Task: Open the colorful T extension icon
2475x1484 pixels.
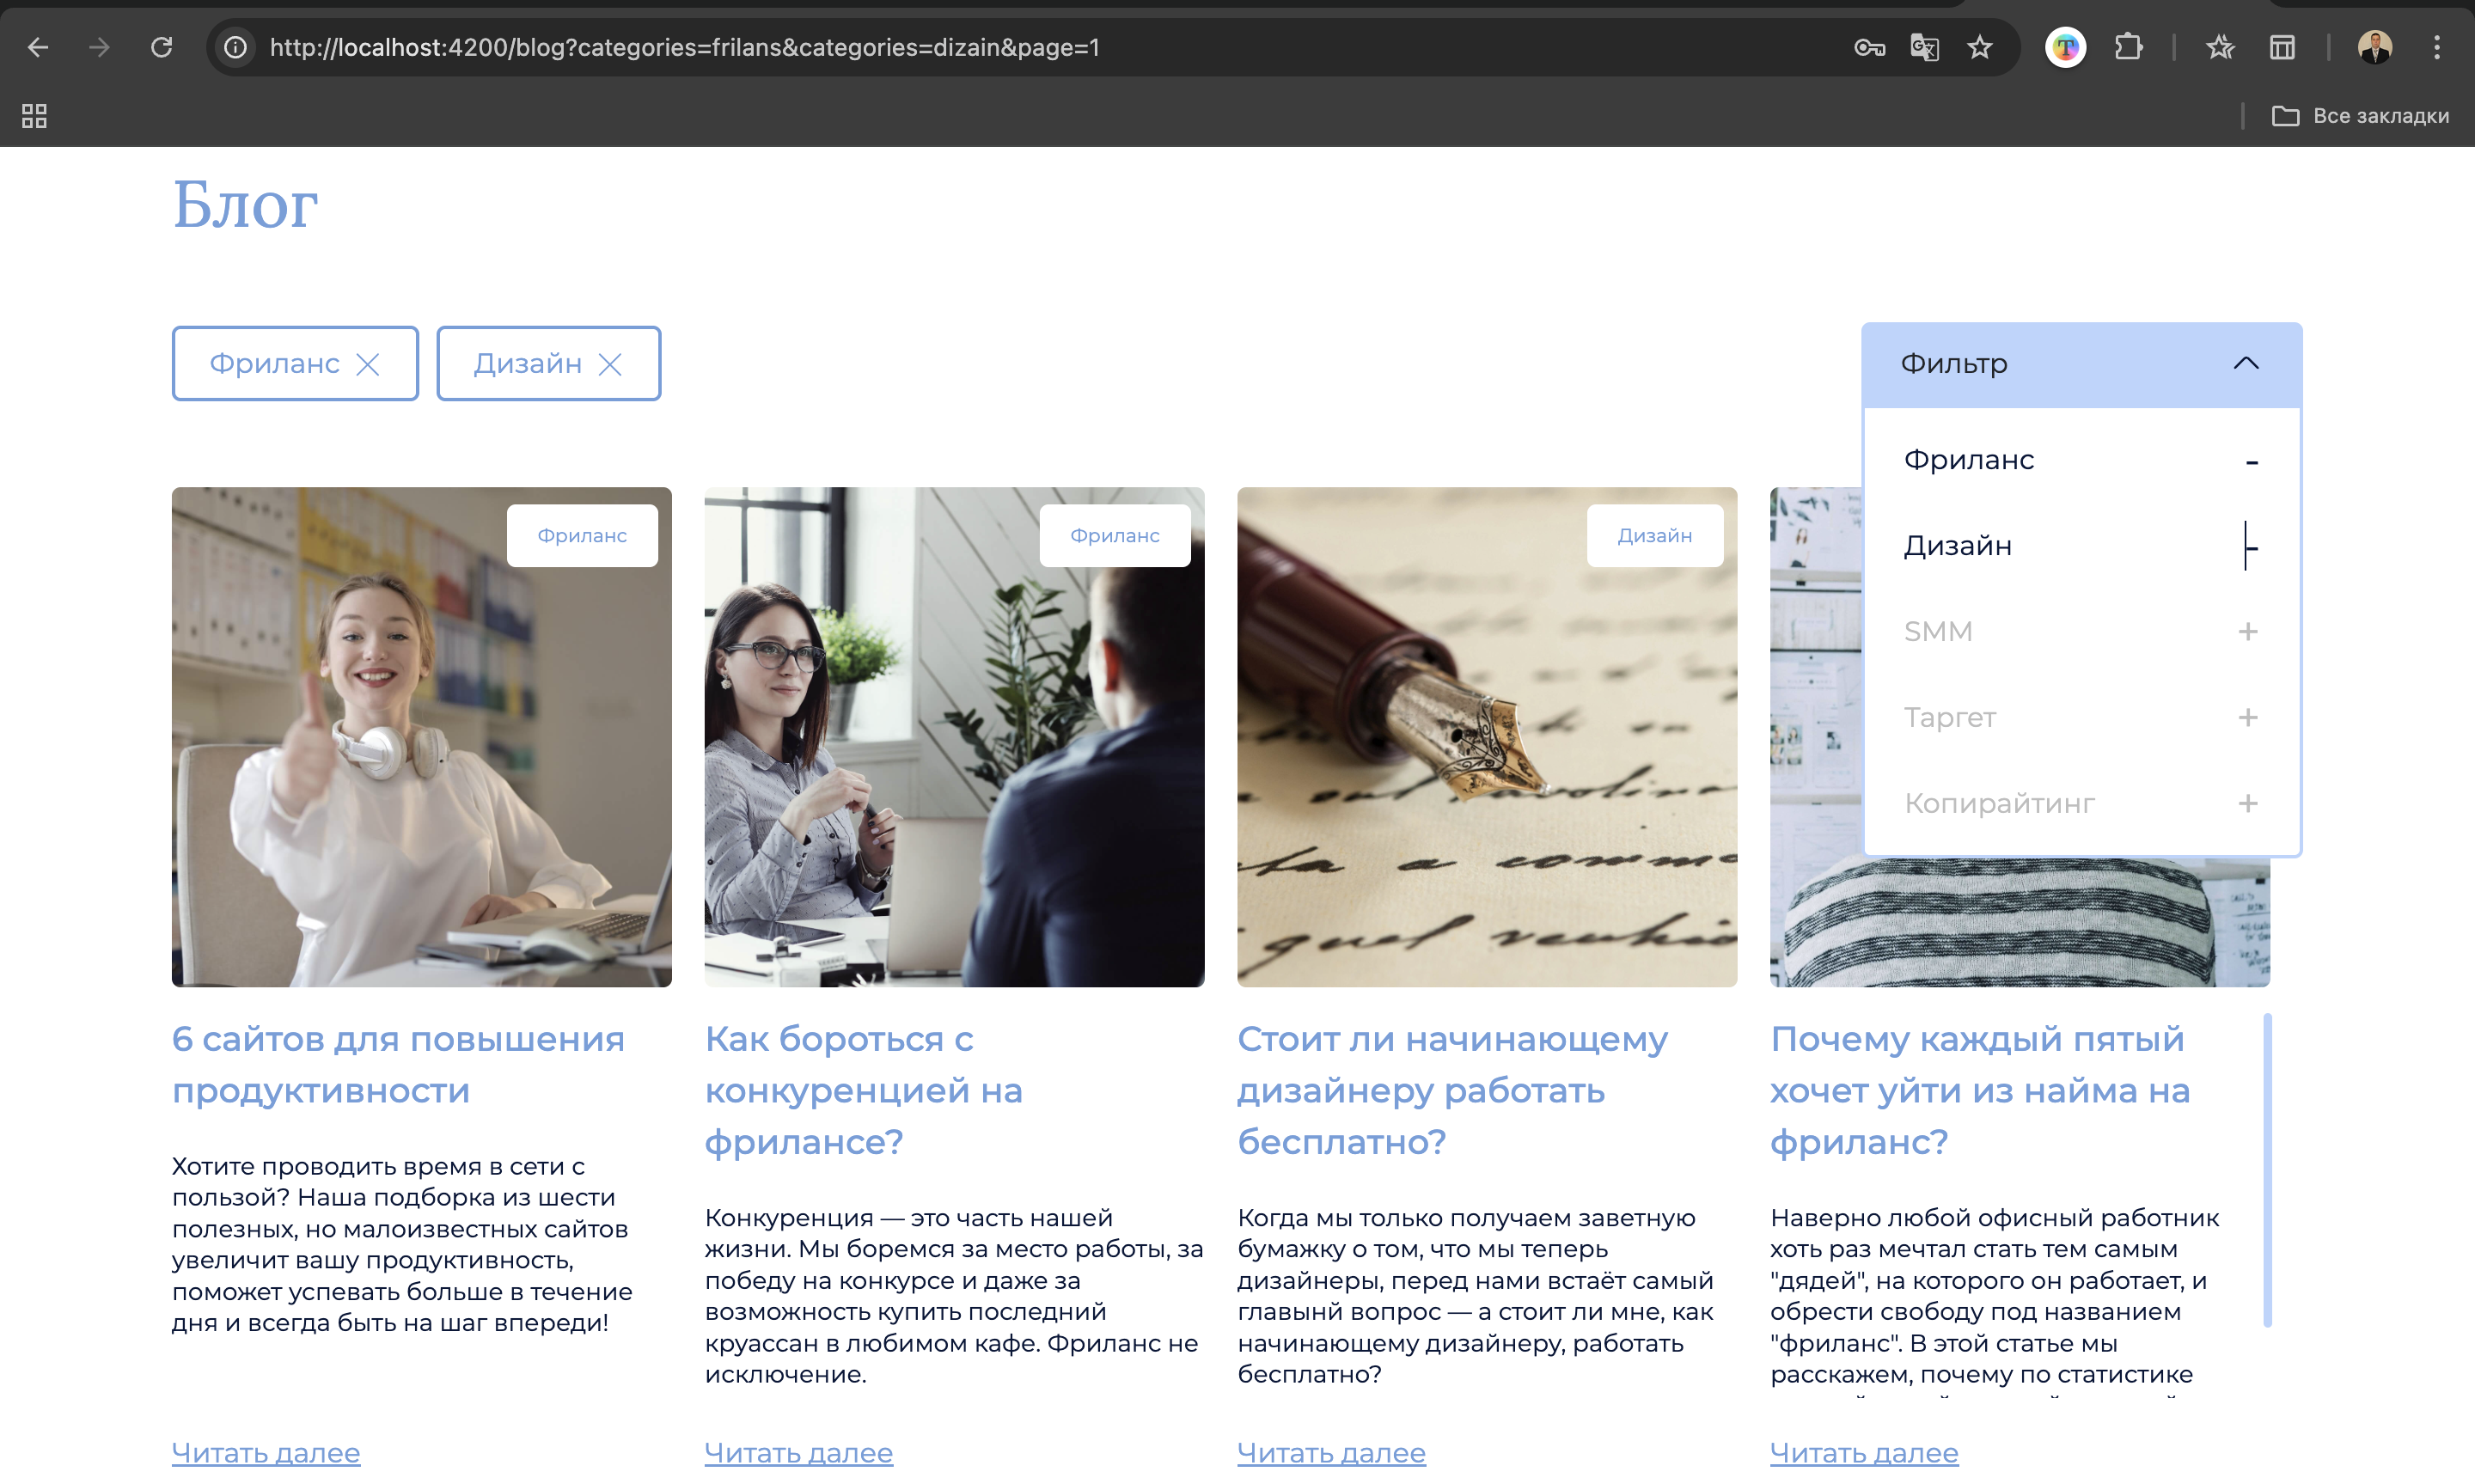Action: click(2066, 47)
